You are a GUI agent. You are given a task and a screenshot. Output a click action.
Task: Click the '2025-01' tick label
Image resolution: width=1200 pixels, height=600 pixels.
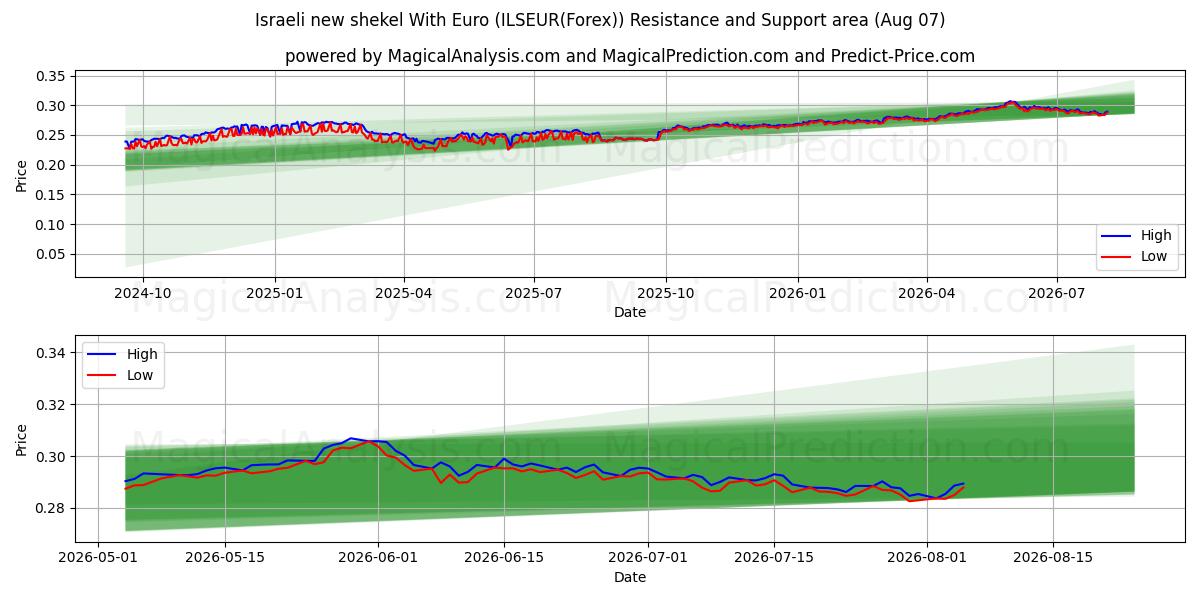tap(274, 293)
